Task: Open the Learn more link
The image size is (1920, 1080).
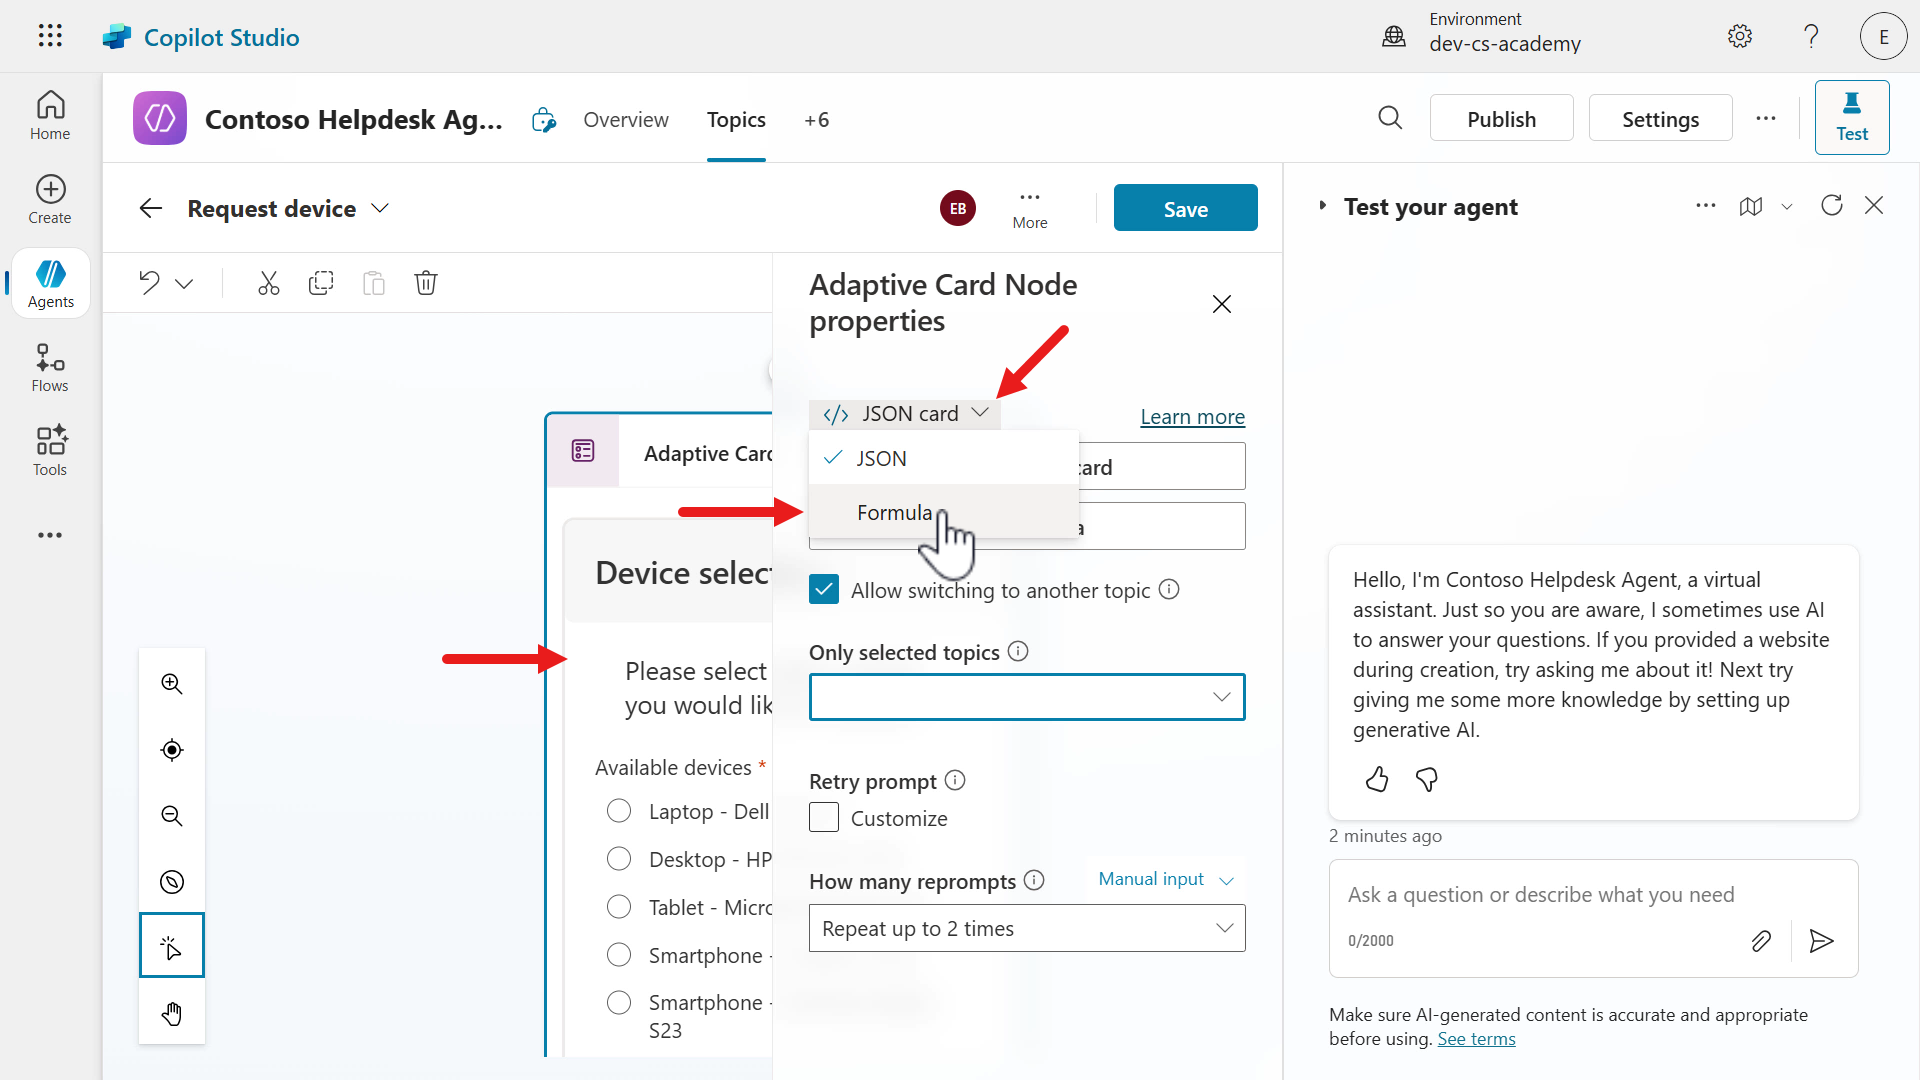Action: click(1192, 417)
